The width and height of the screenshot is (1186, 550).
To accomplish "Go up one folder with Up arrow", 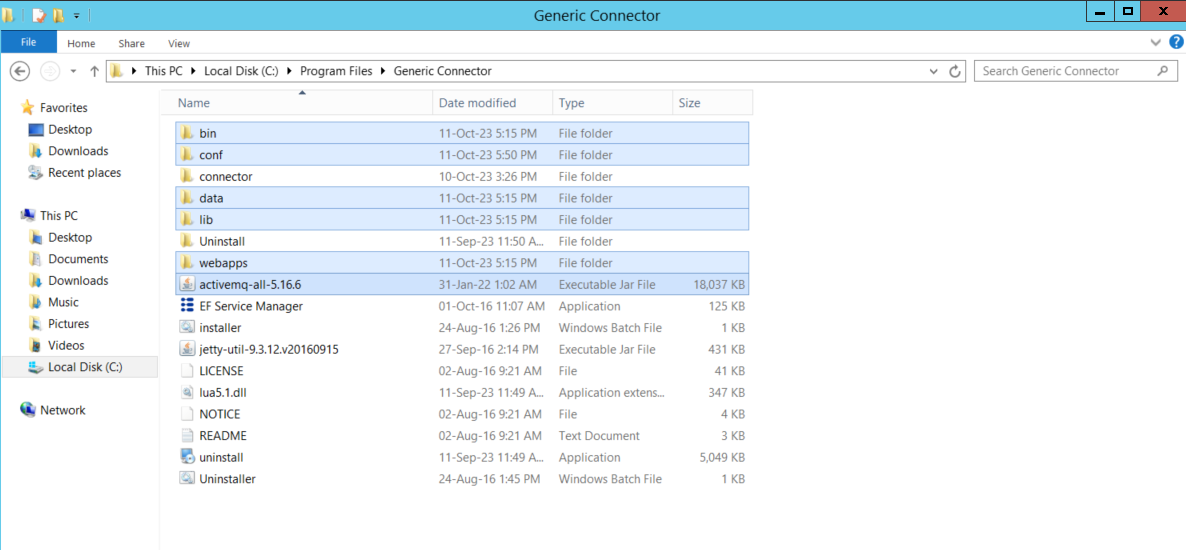I will point(95,71).
